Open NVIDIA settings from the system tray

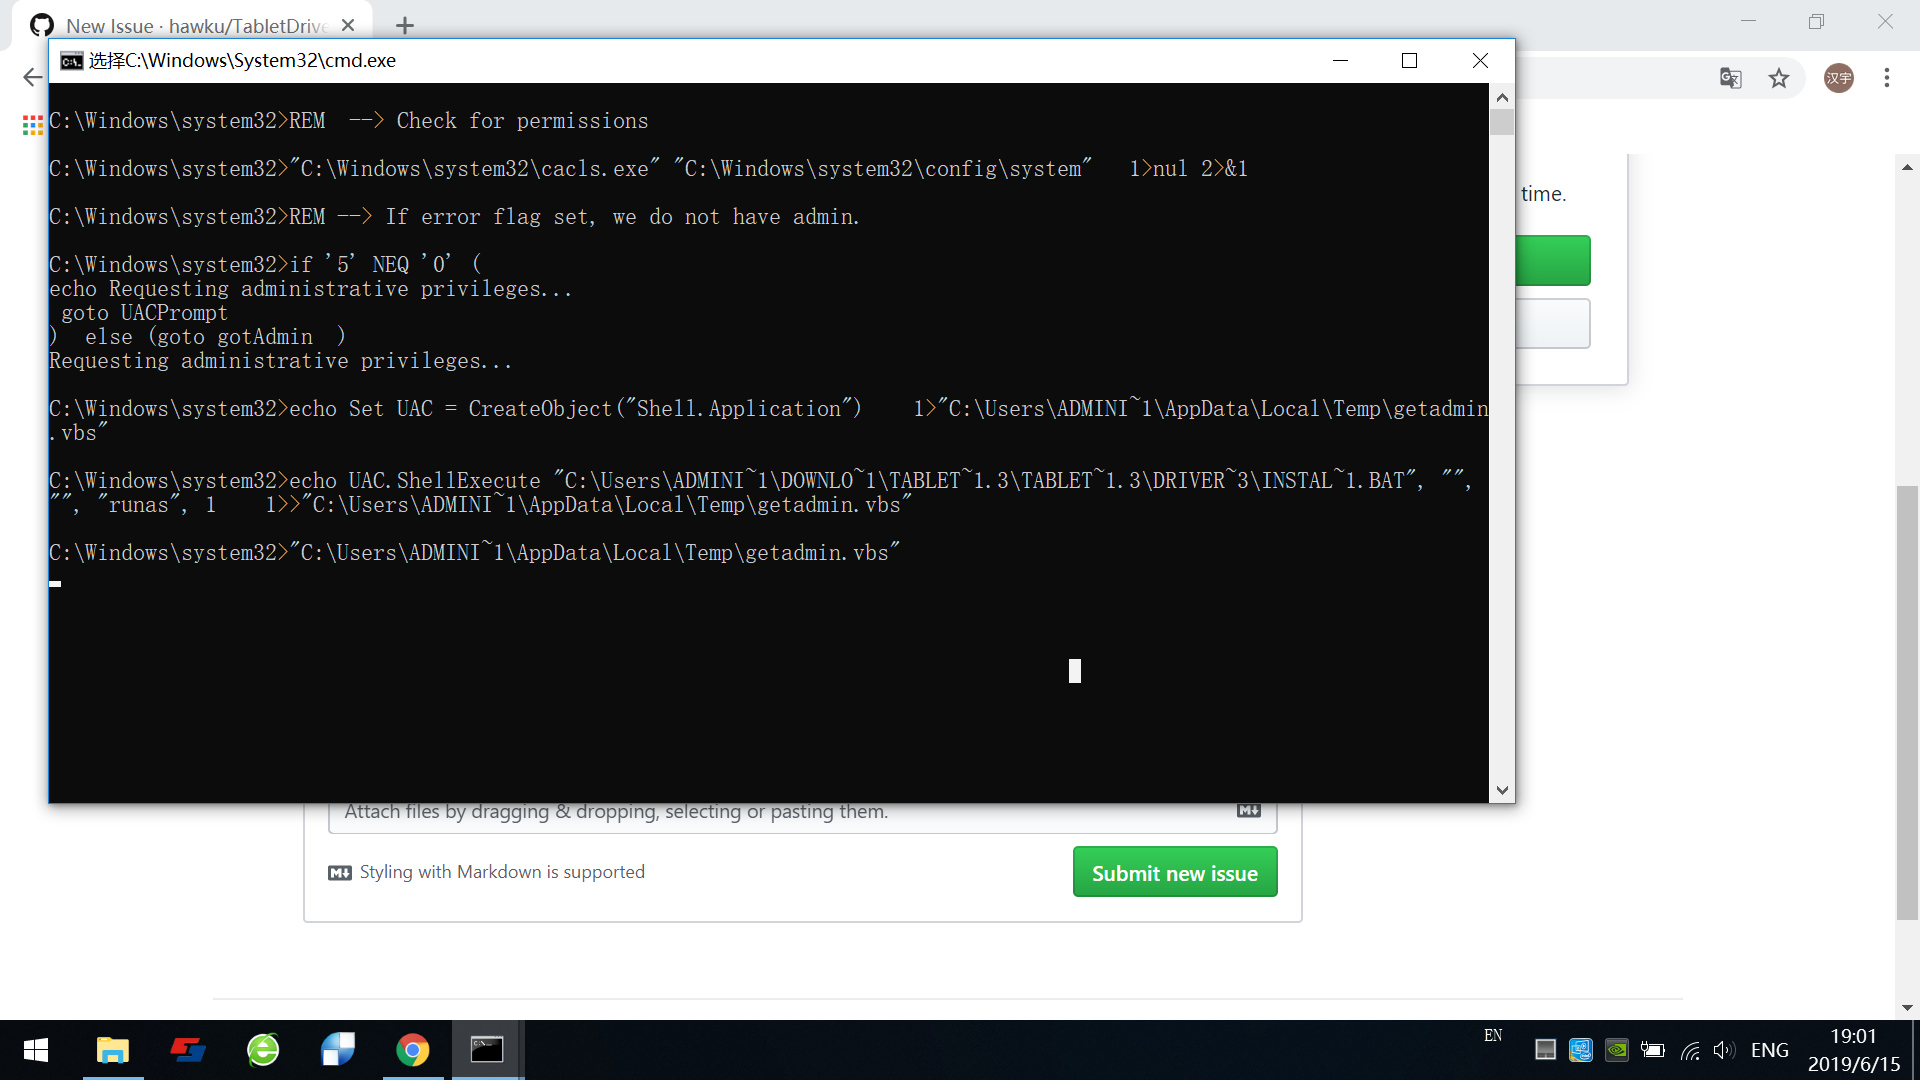[x=1617, y=1050]
